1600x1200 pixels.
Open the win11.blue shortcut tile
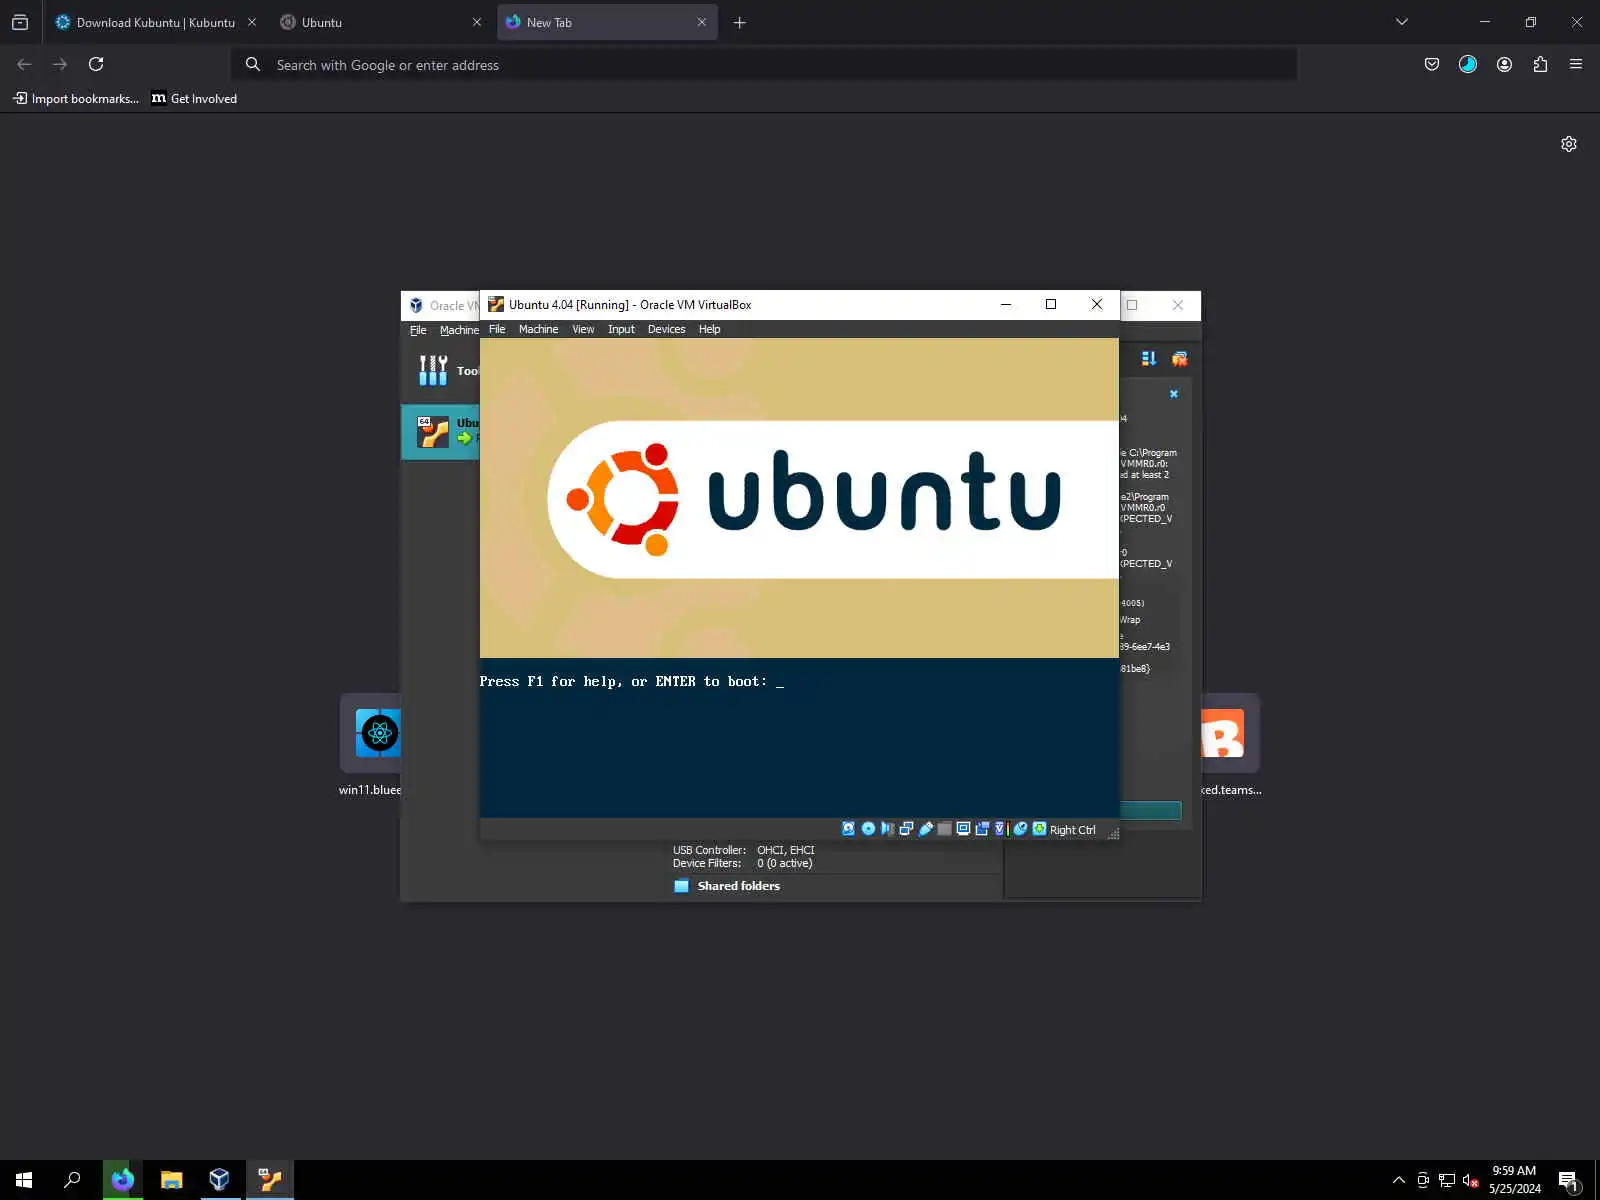coord(371,745)
